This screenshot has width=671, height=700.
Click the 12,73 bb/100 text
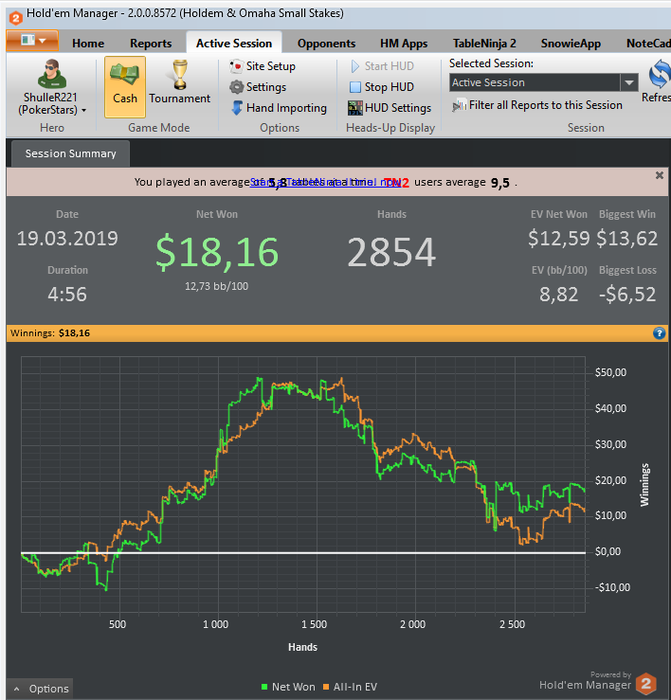click(217, 286)
